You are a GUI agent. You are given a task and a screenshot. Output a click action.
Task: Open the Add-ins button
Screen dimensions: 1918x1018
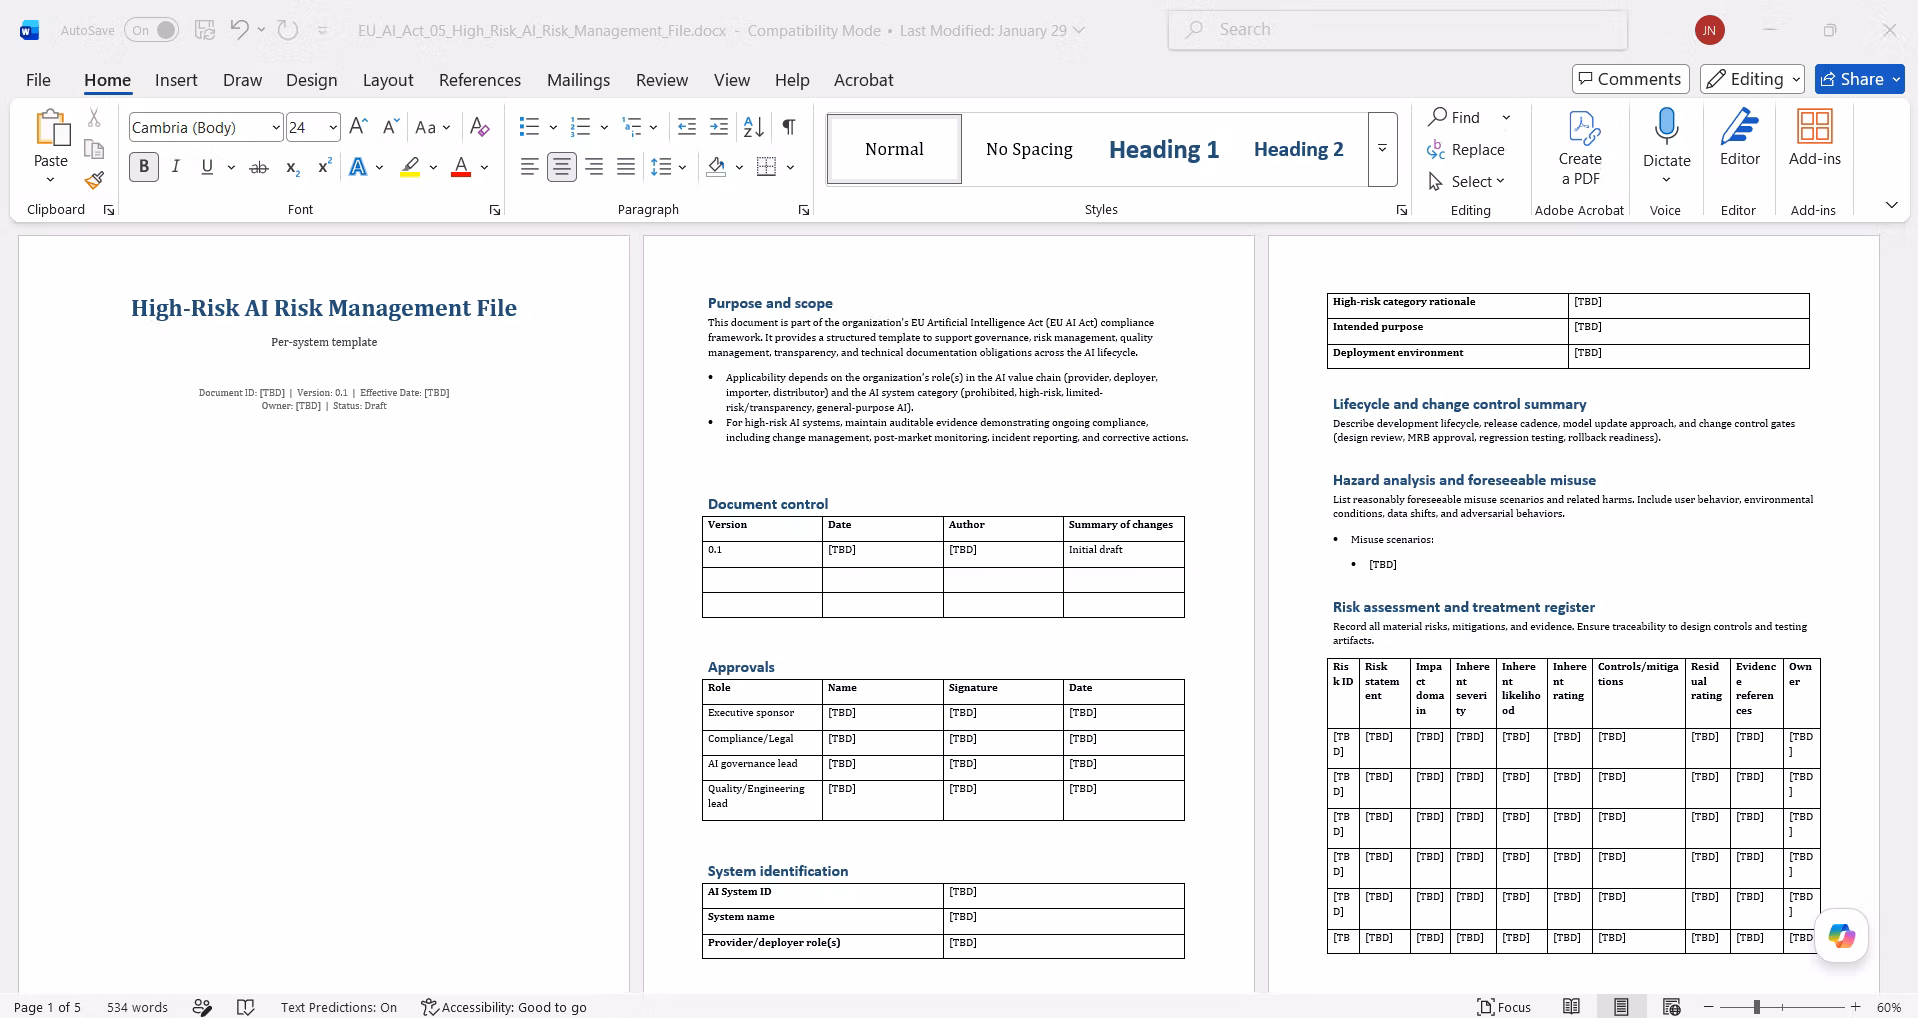pyautogui.click(x=1815, y=138)
